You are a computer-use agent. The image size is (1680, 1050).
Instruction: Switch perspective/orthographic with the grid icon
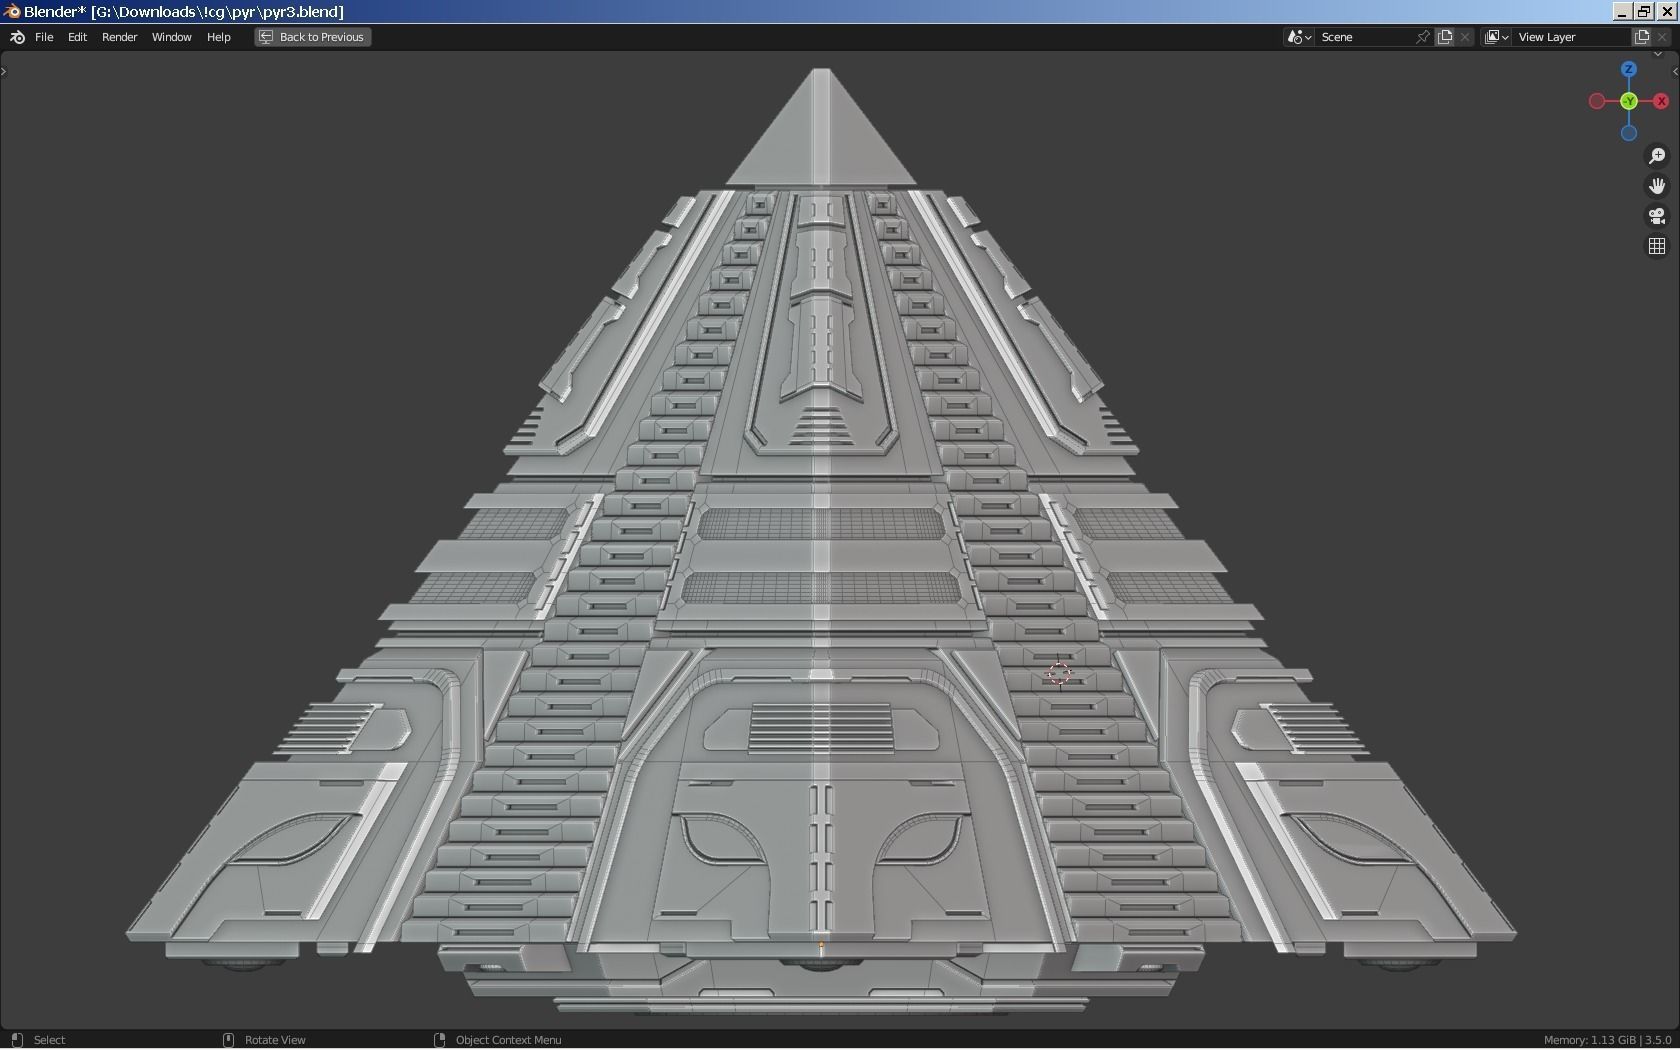pos(1657,246)
